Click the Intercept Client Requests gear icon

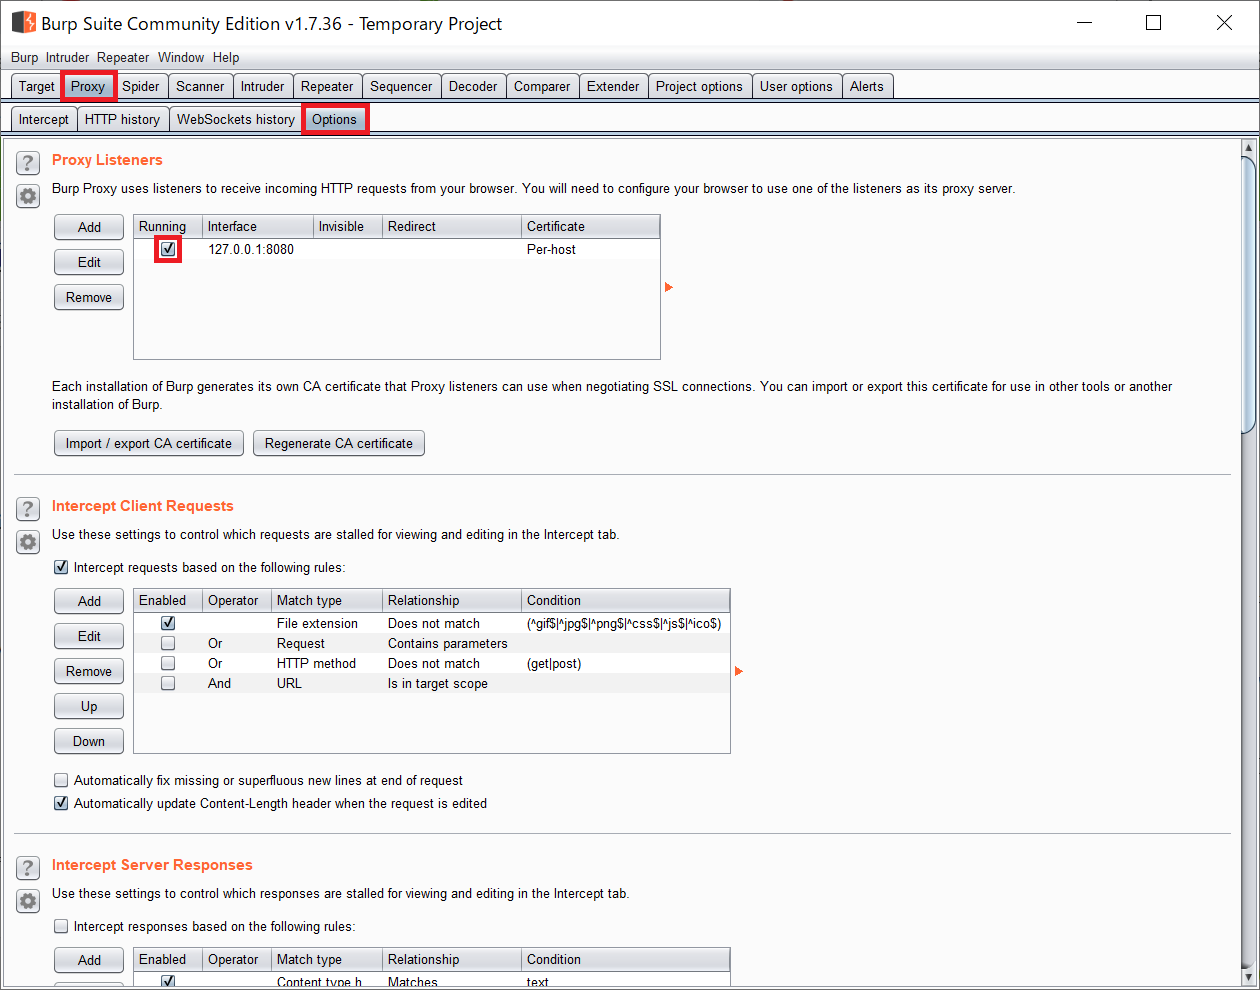pos(27,542)
